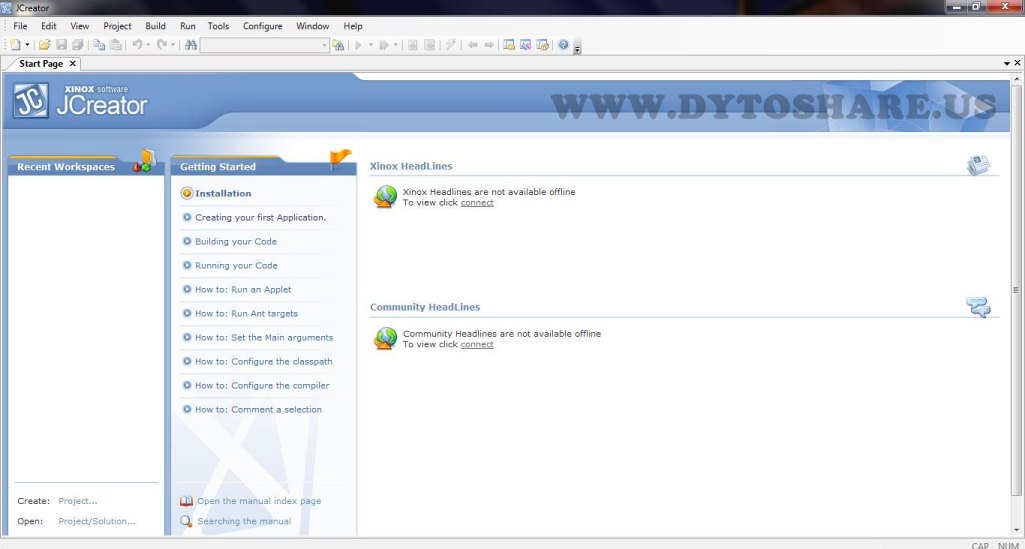Click the Find in Files icon
The height and width of the screenshot is (549, 1025).
tap(338, 45)
